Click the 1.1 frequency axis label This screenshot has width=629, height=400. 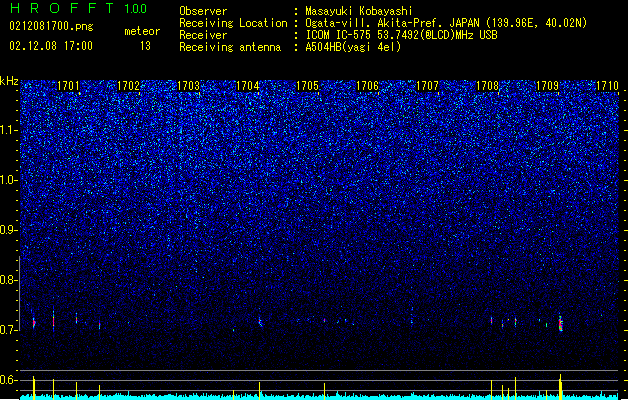[9, 130]
